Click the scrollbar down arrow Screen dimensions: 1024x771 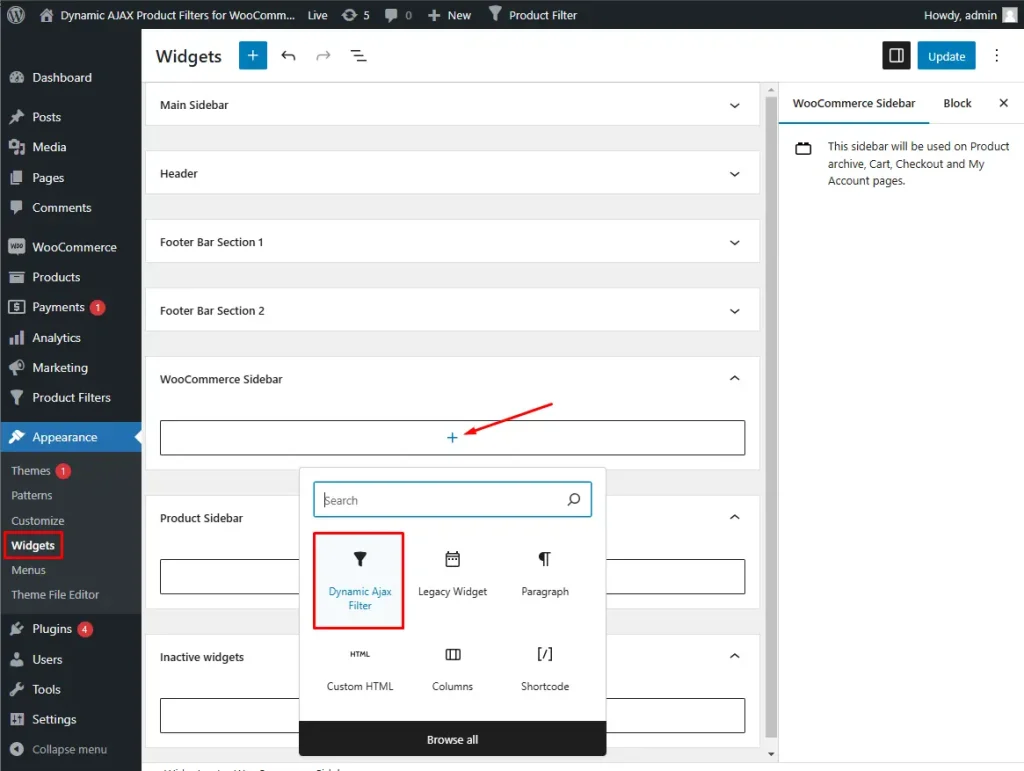pos(771,754)
